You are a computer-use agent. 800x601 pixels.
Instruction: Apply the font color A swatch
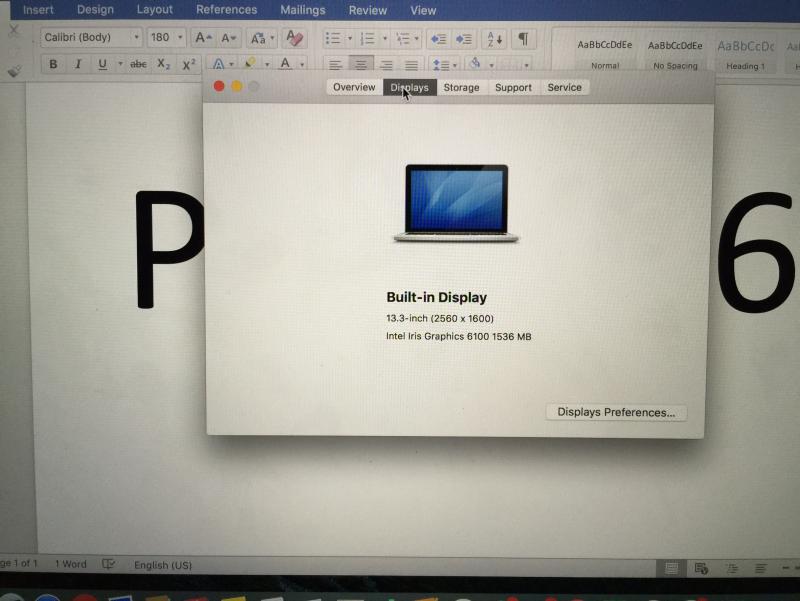point(285,64)
